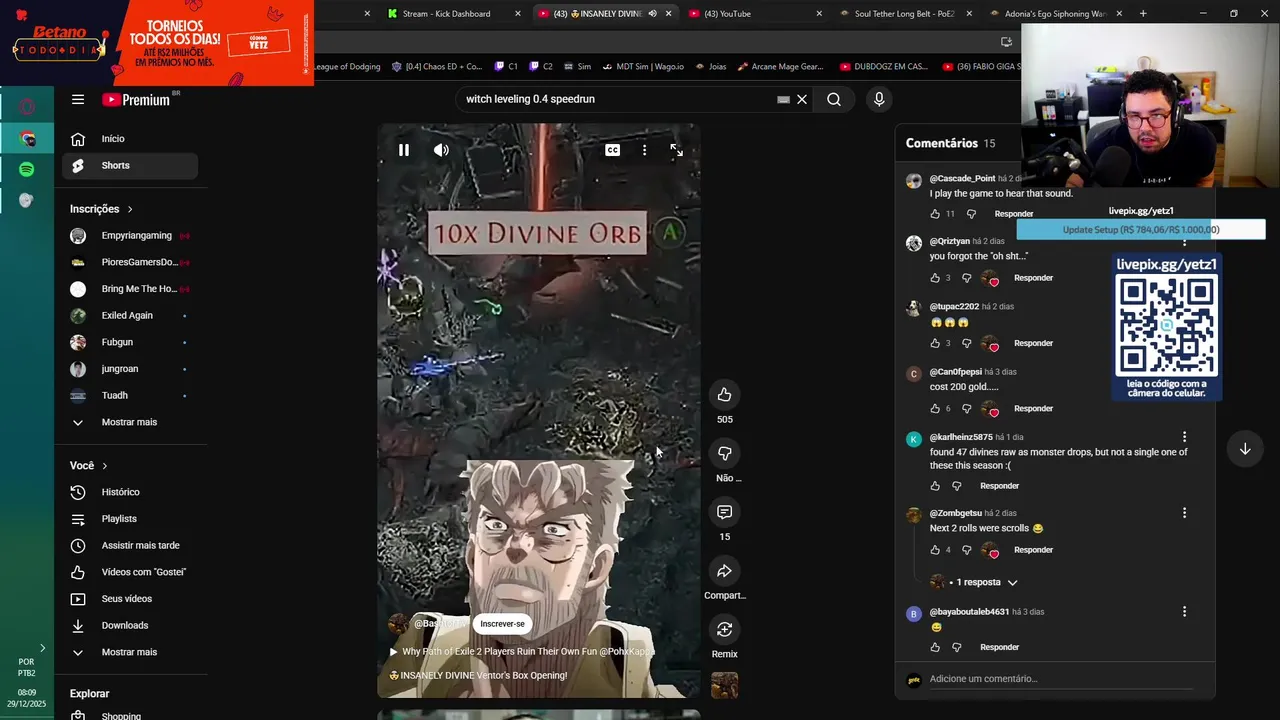Image resolution: width=1280 pixels, height=720 pixels.
Task: Mute the Shorts video volume
Action: coord(441,150)
